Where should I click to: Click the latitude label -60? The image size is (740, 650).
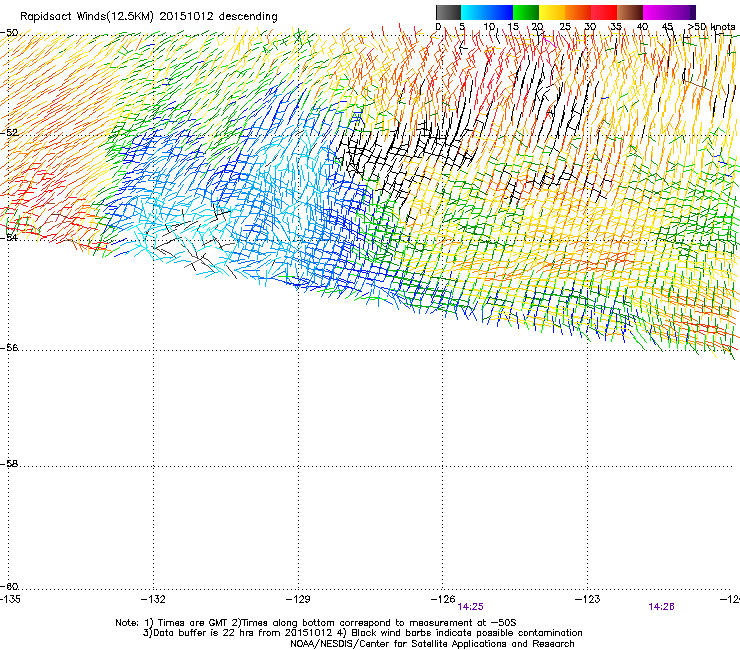9,586
